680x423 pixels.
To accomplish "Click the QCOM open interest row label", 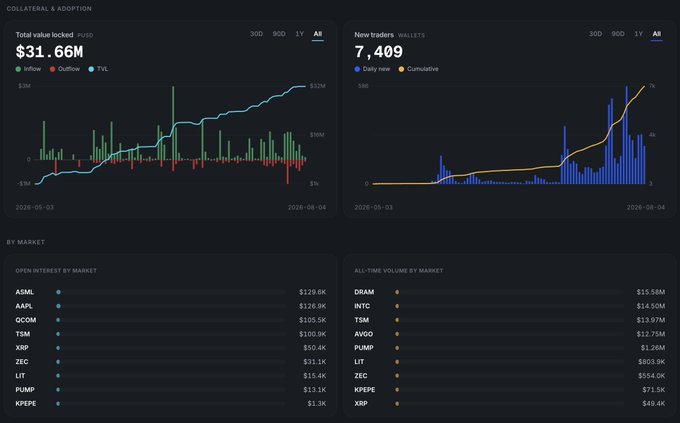I will tap(26, 320).
